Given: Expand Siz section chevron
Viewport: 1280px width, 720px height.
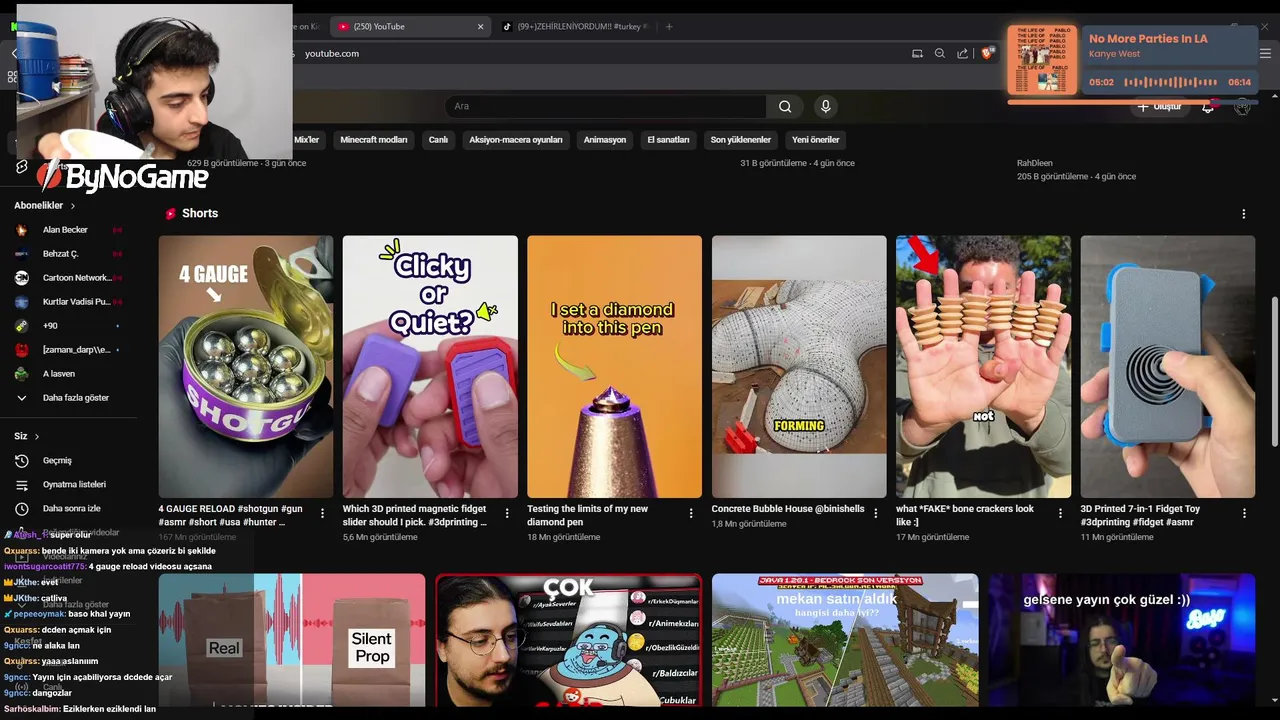Looking at the screenshot, I should pos(37,437).
